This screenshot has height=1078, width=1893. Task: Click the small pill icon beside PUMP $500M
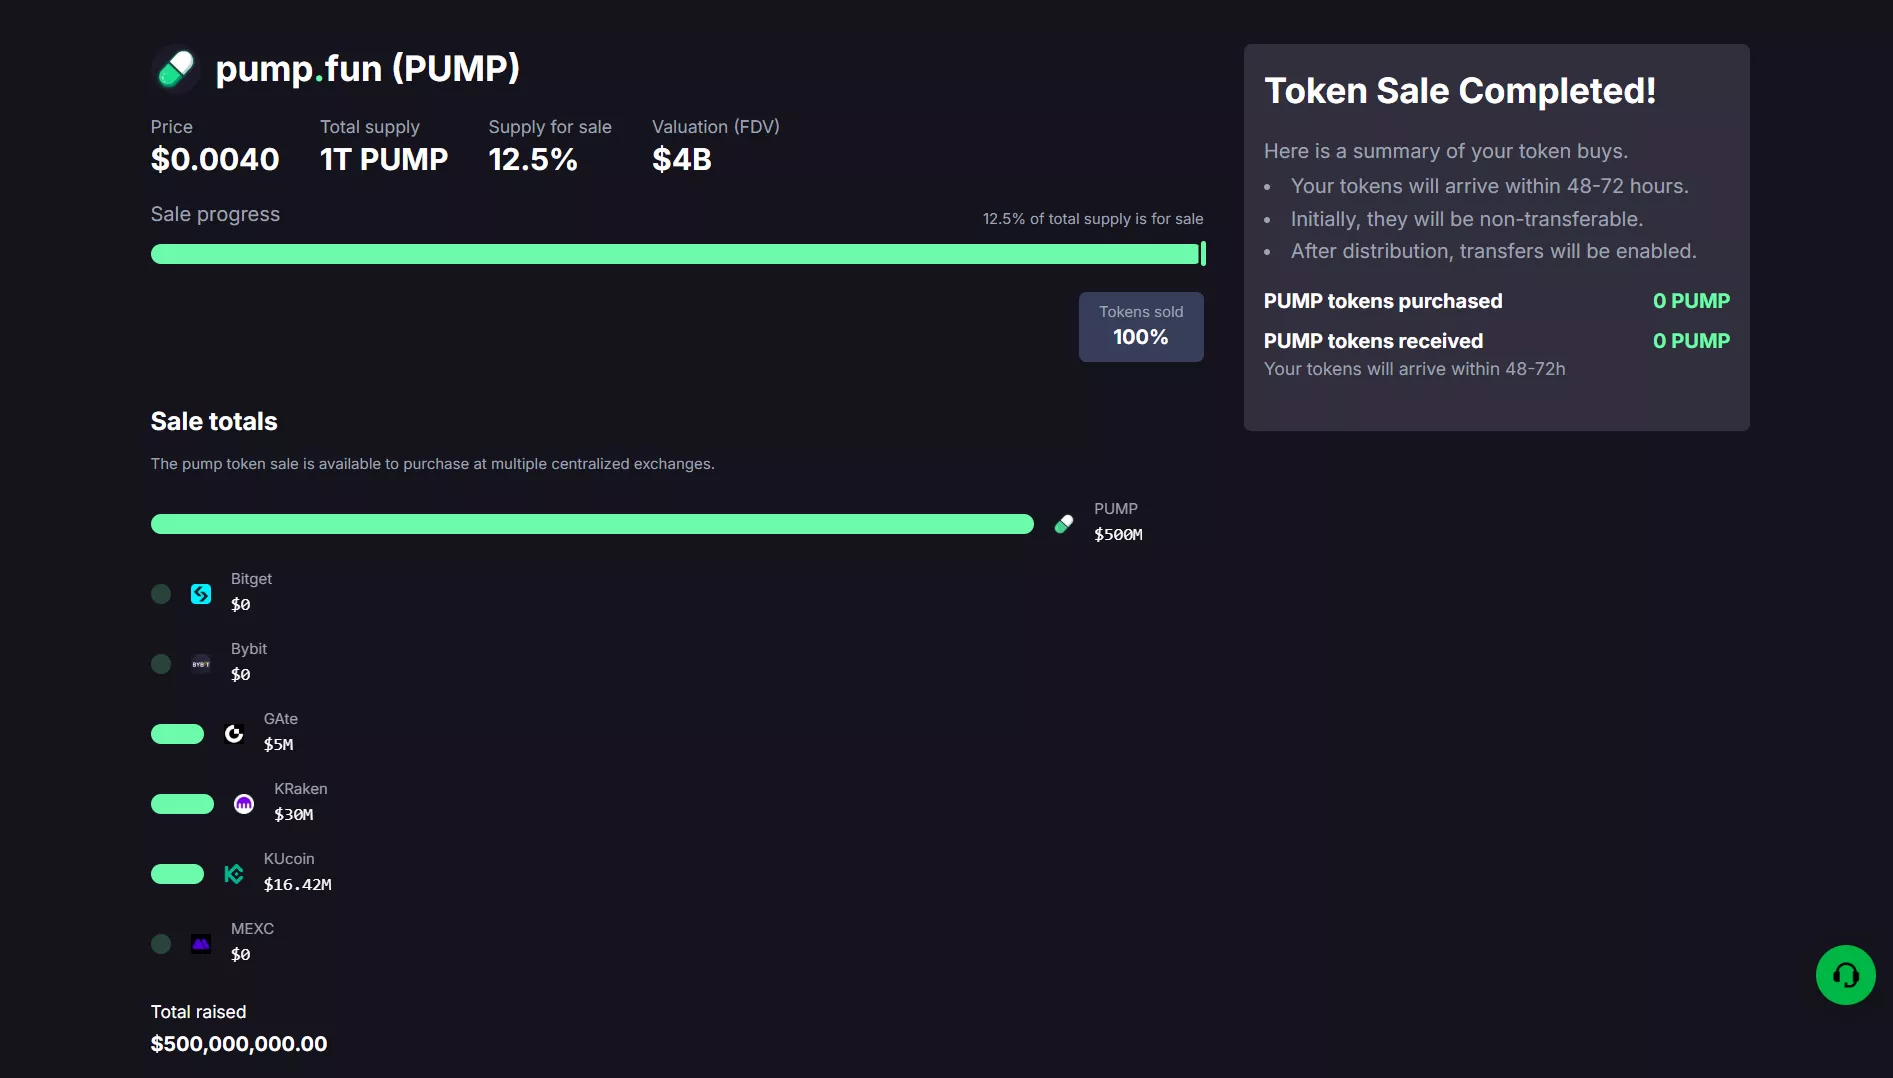tap(1064, 524)
